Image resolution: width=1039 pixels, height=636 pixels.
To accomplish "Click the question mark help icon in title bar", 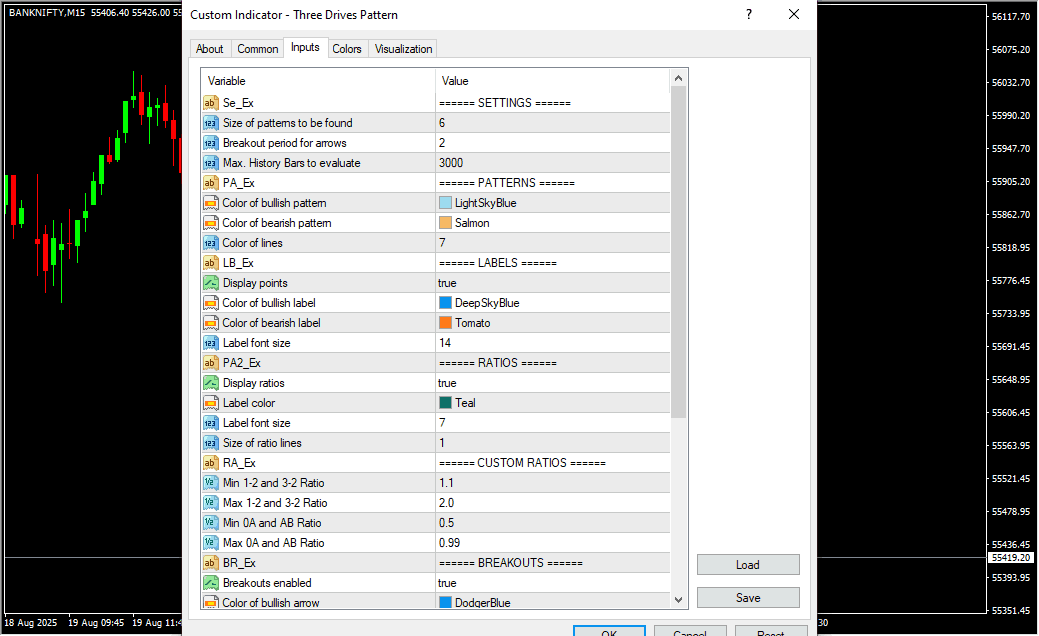I will pos(748,15).
